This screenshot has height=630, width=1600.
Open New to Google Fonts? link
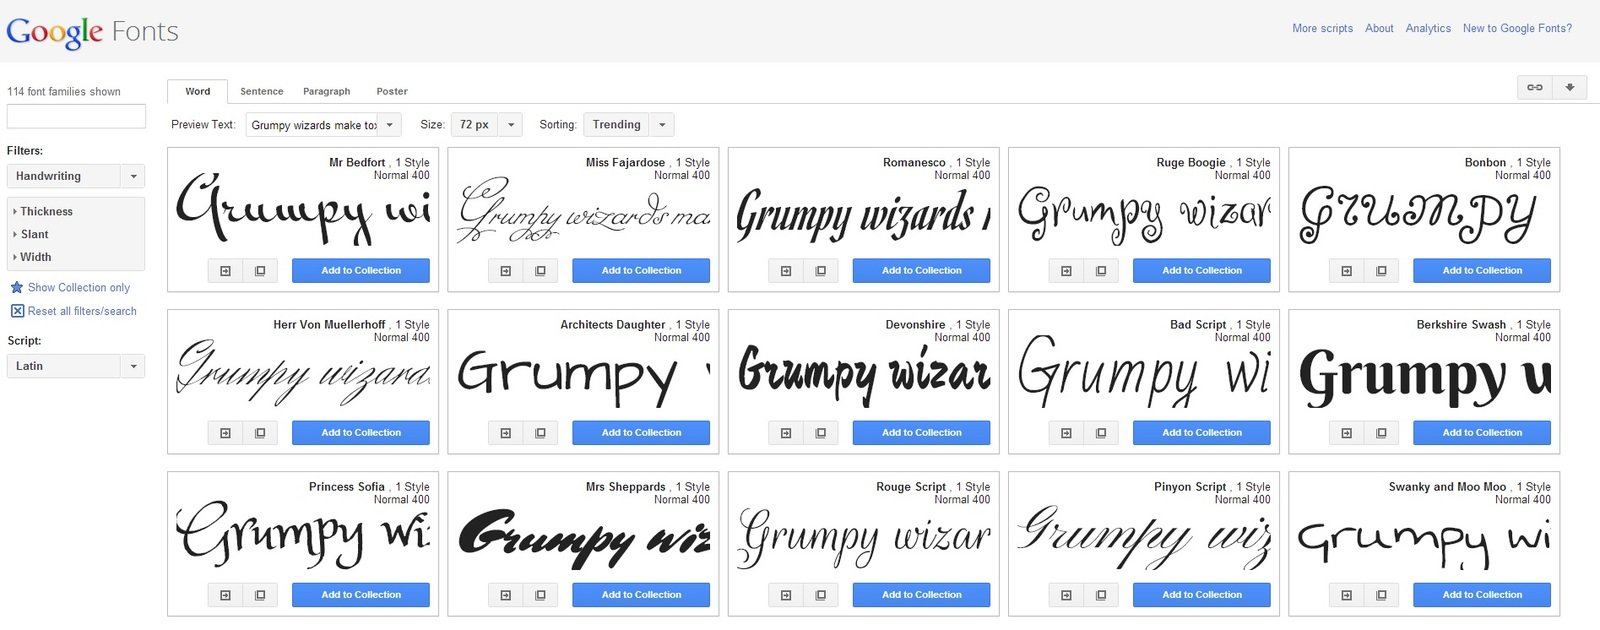[1517, 28]
